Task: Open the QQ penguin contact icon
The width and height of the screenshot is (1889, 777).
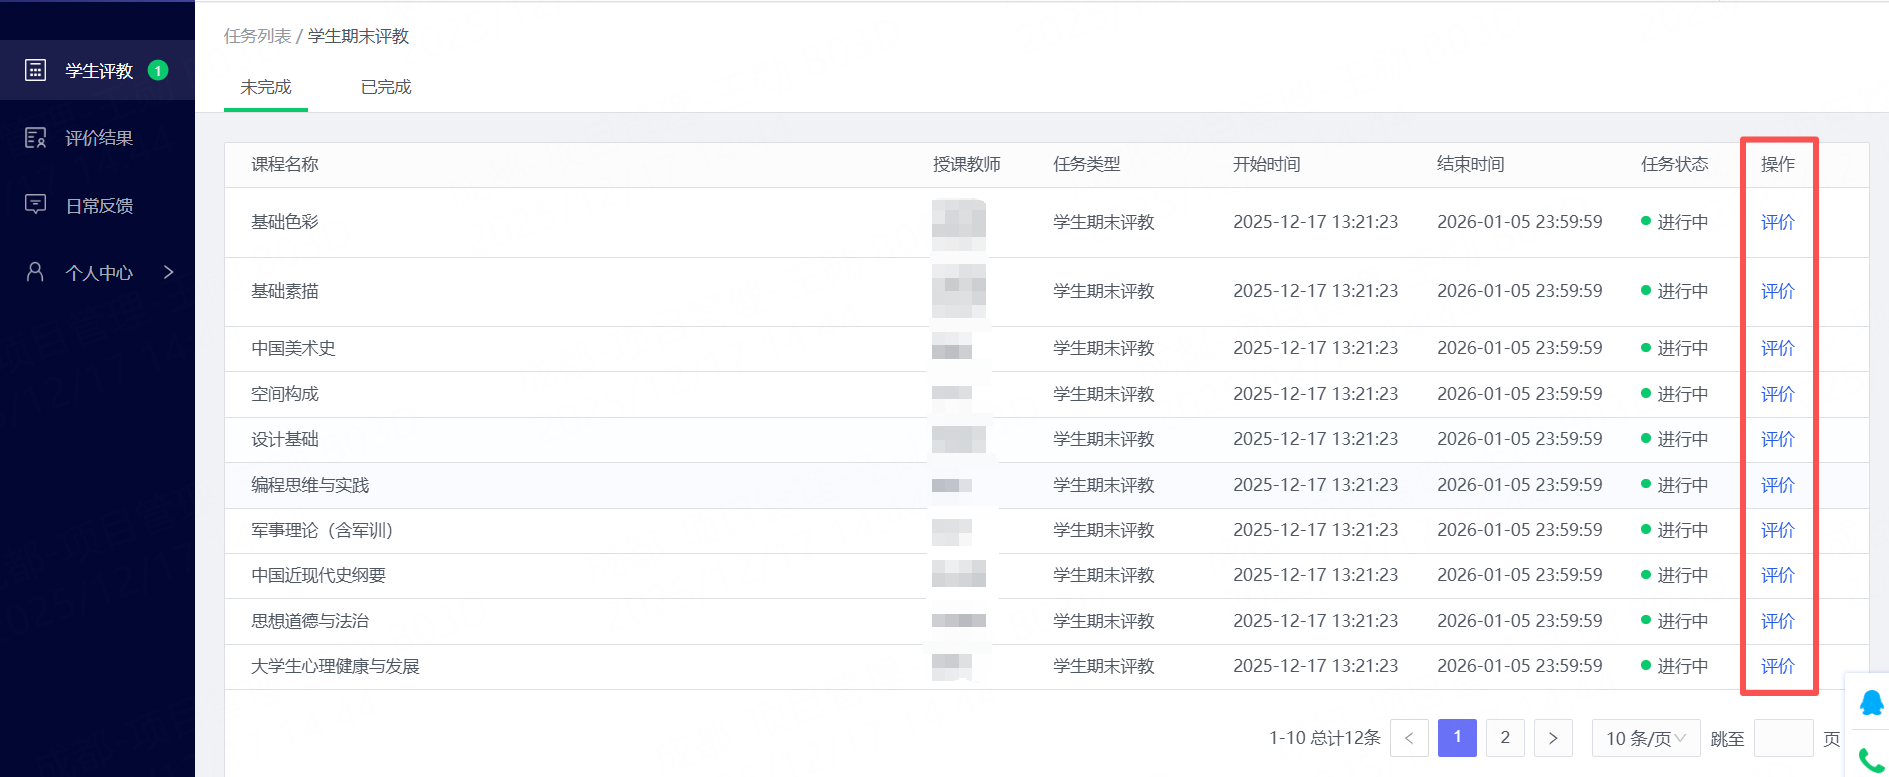Action: click(1871, 702)
